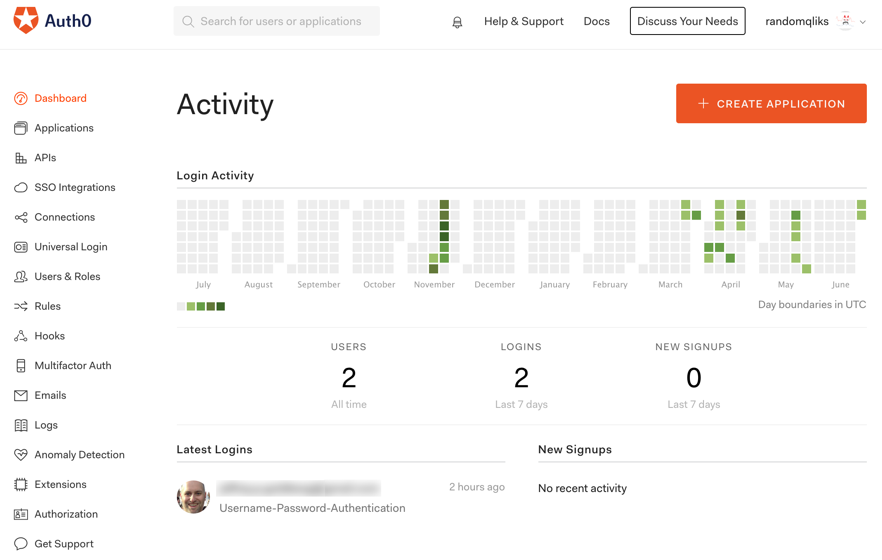Open SSO Integrations sidebar entry
This screenshot has width=882, height=560.
(75, 187)
